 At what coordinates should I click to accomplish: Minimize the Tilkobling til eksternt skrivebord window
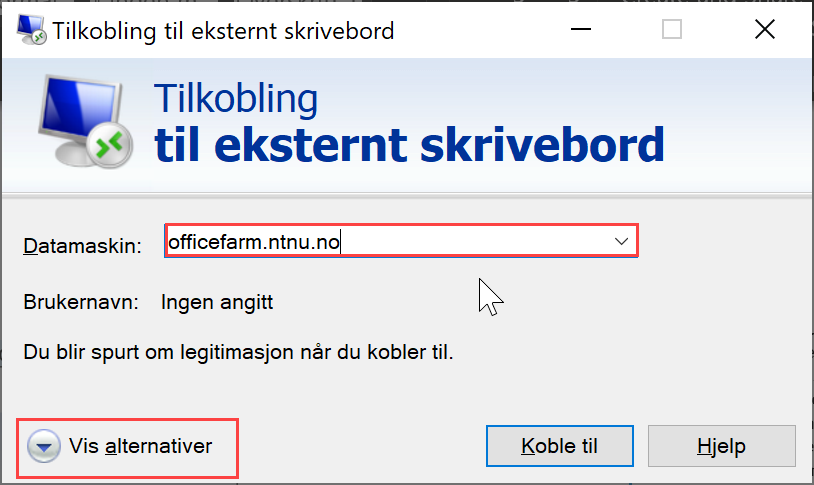coord(581,29)
